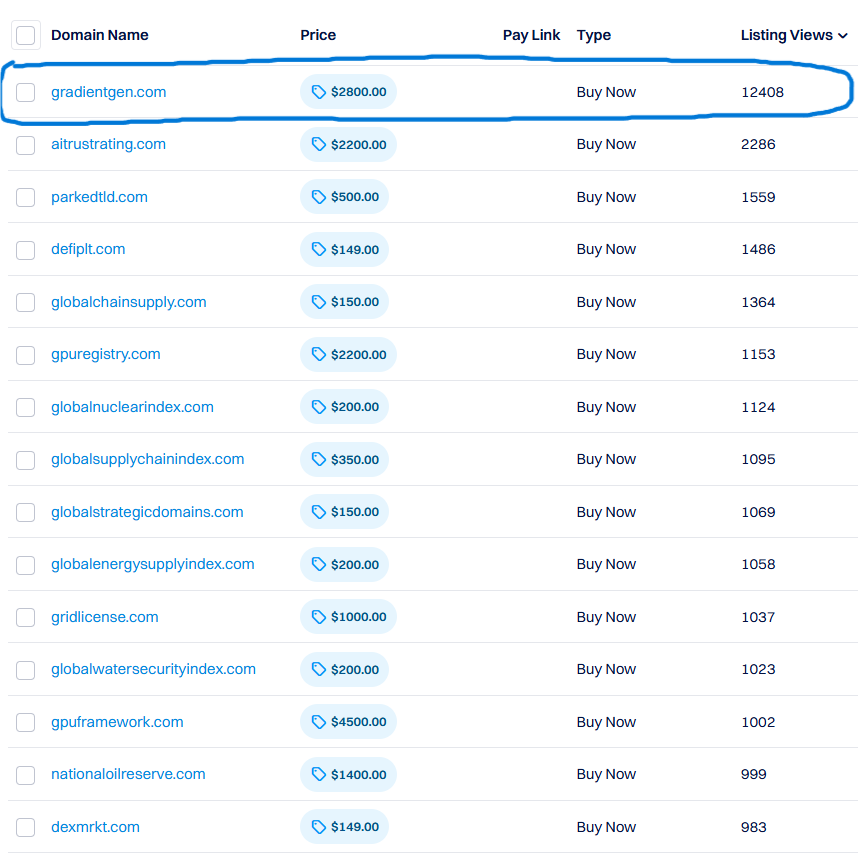The image size is (858, 858).
Task: Open gpuregistry.com domain link
Action: 106,354
